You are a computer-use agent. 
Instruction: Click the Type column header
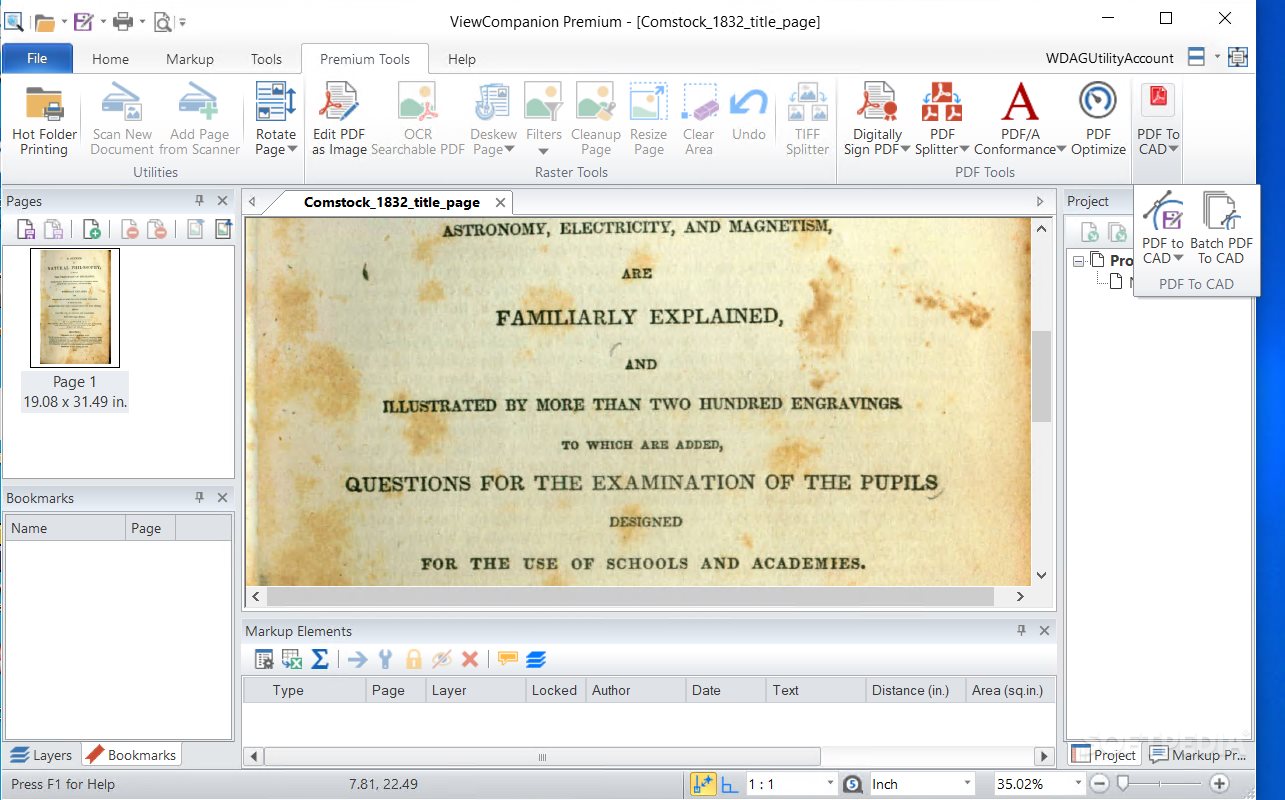303,690
